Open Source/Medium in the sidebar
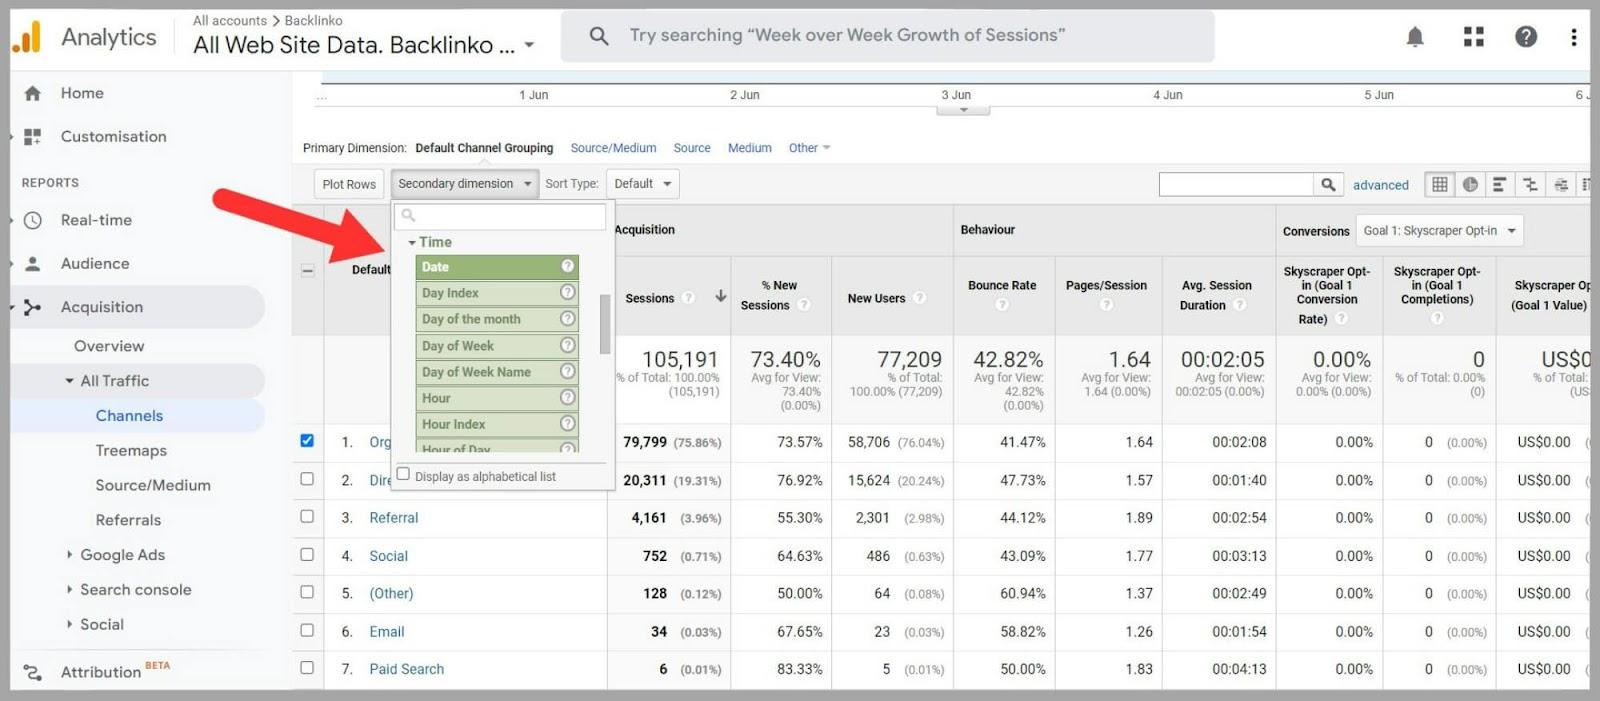This screenshot has height=701, width=1600. pos(153,485)
